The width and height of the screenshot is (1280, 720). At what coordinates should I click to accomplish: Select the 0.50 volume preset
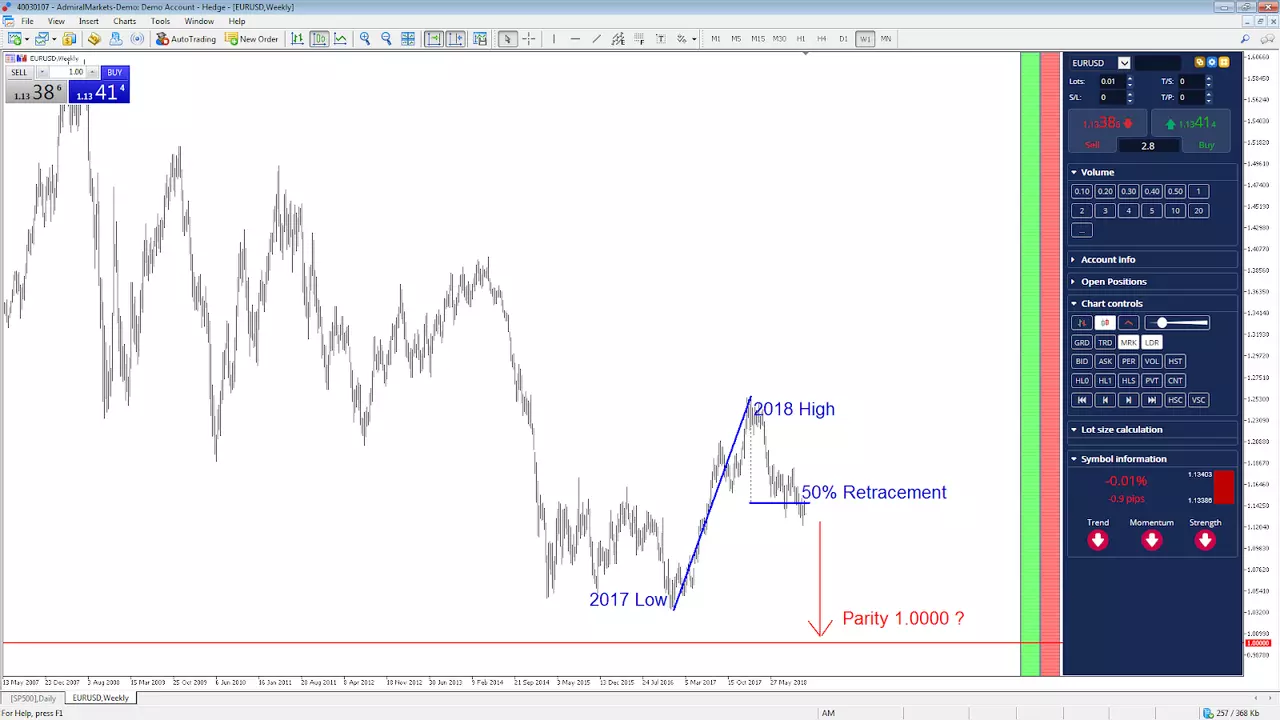[1175, 191]
